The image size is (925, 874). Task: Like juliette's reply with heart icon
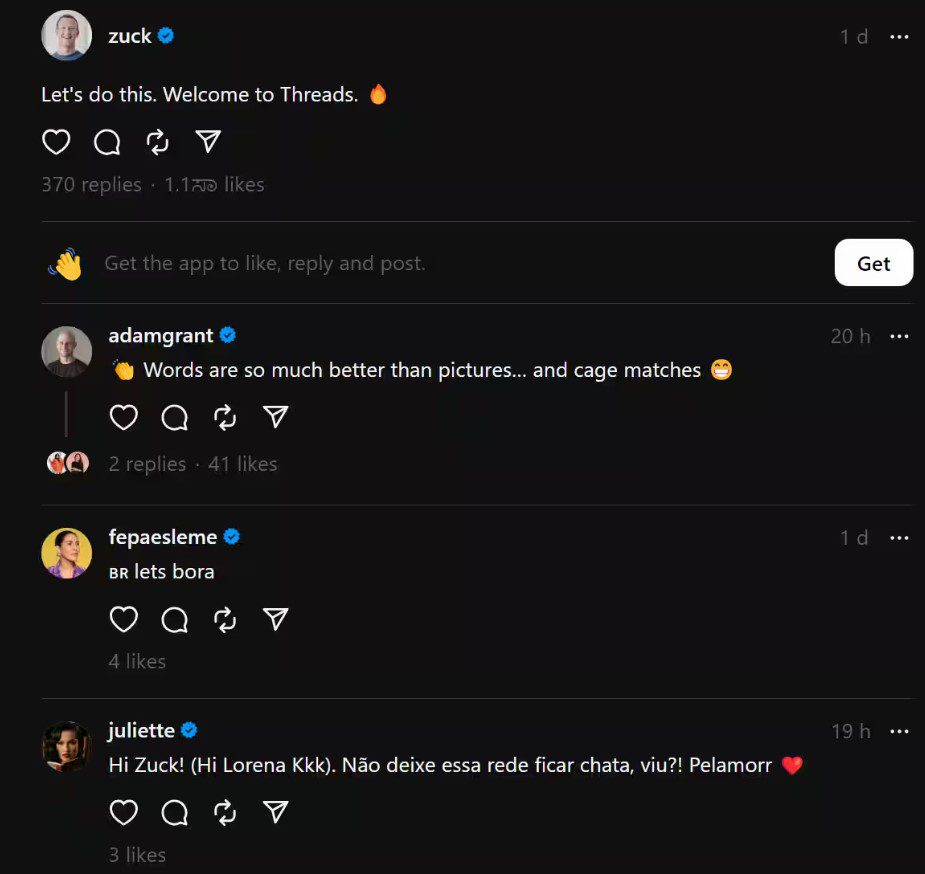pos(124,813)
